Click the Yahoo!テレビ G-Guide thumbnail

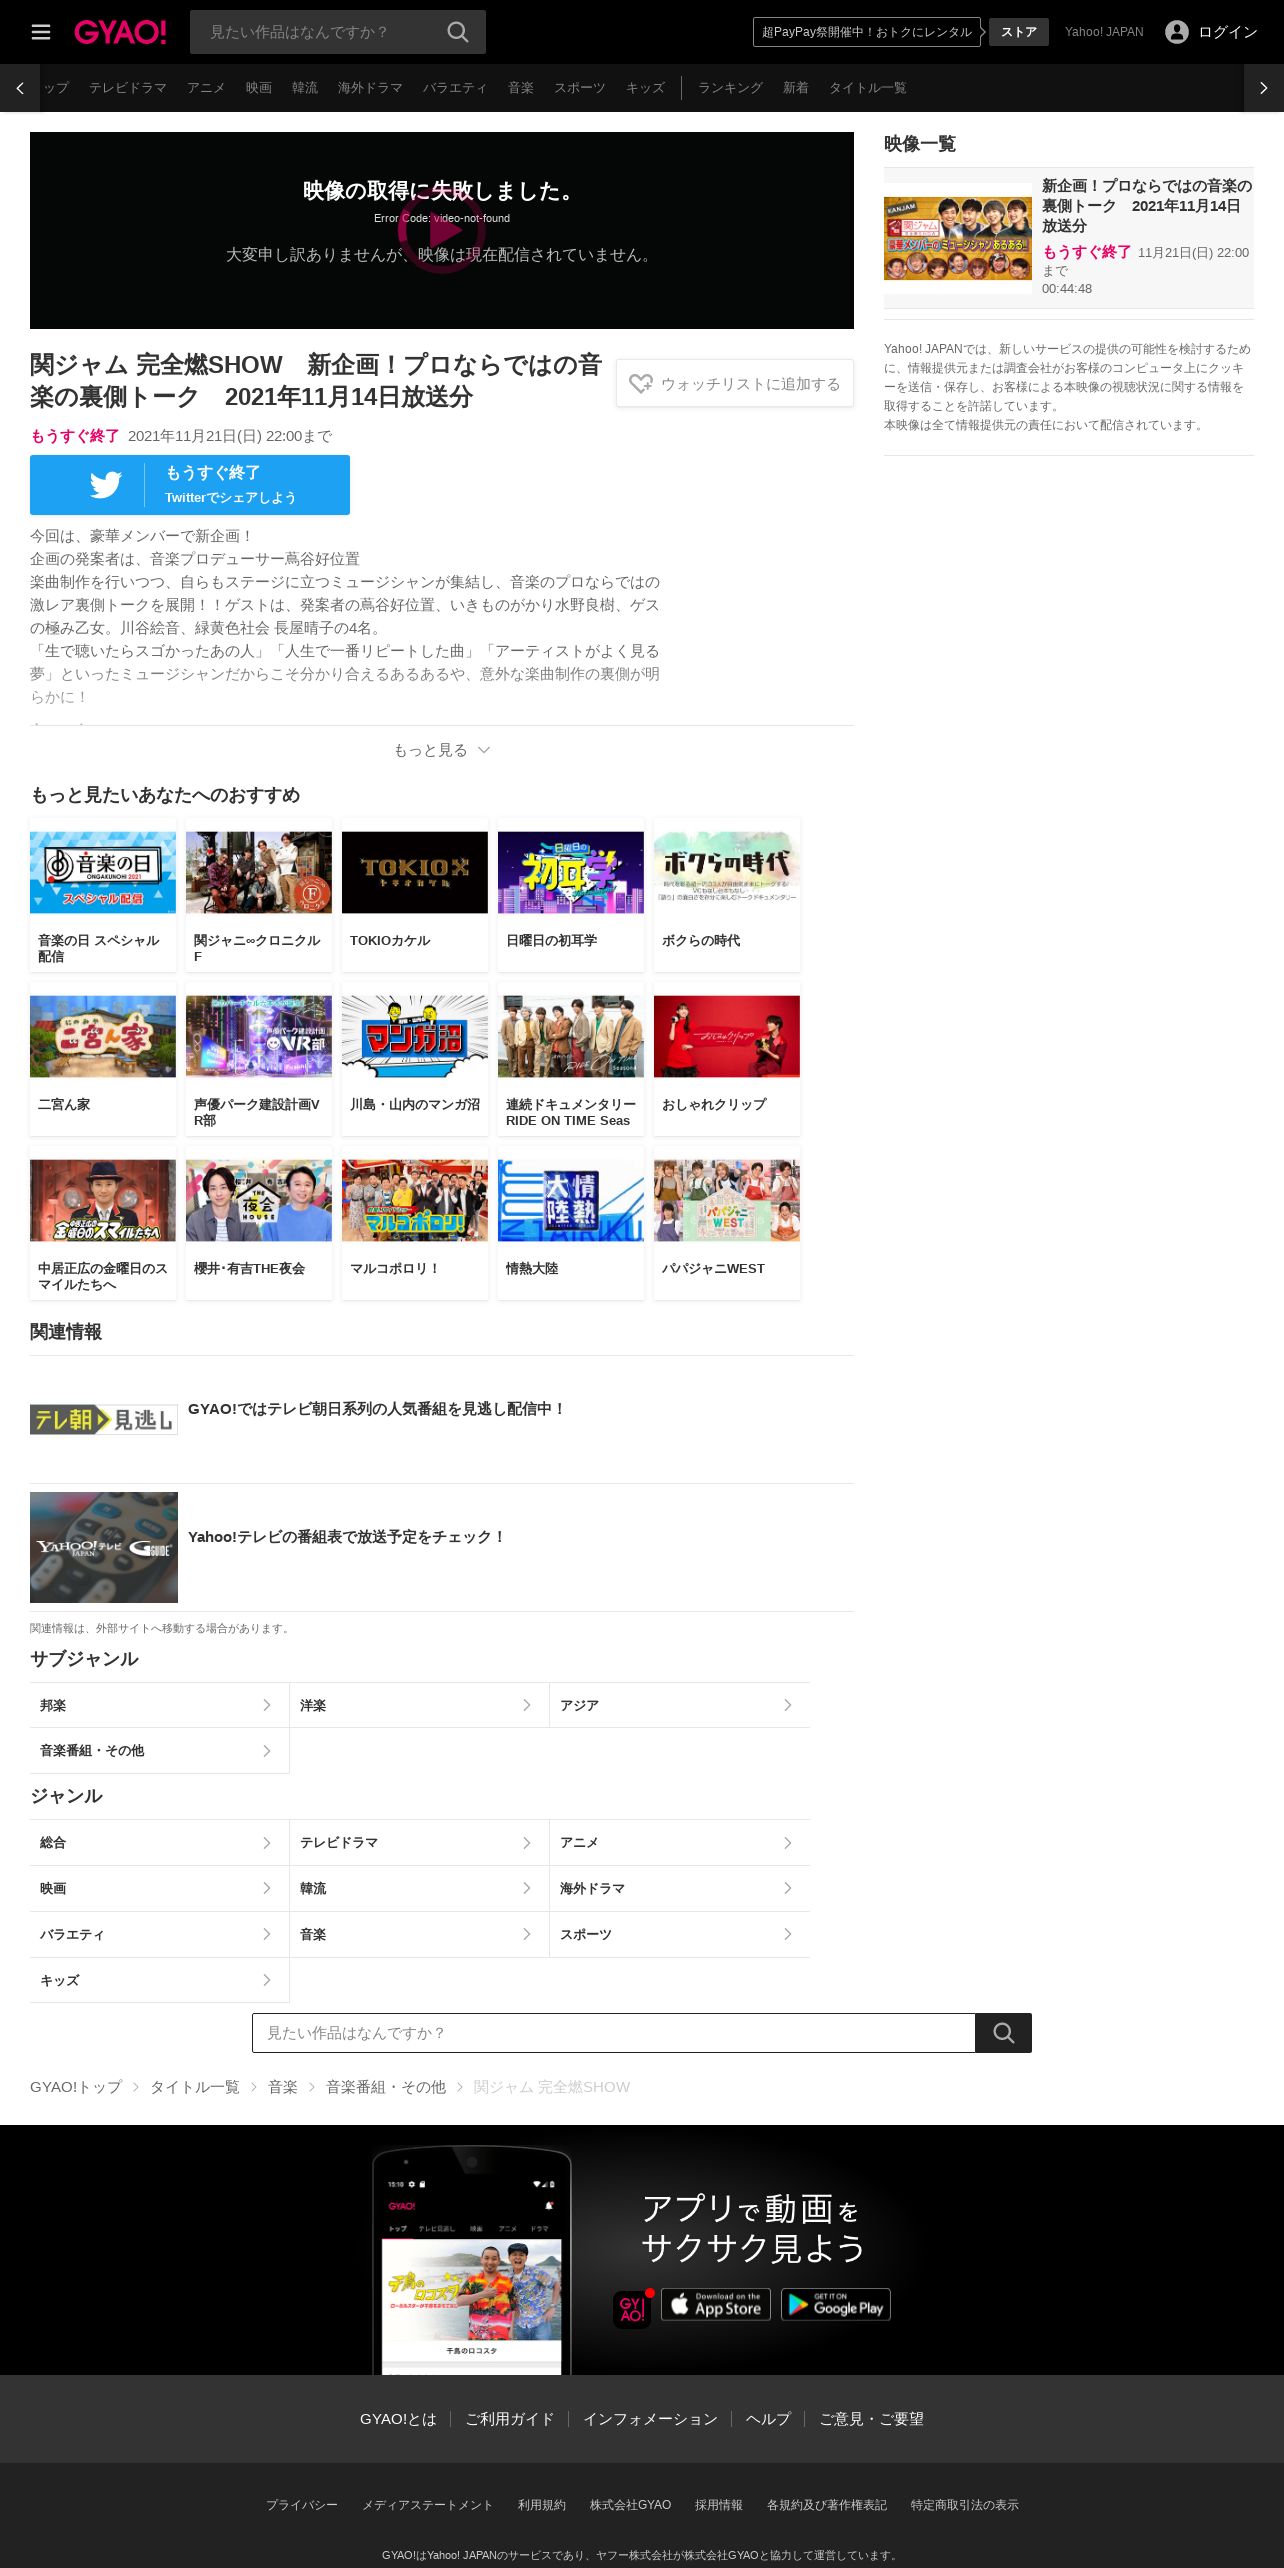(104, 1547)
